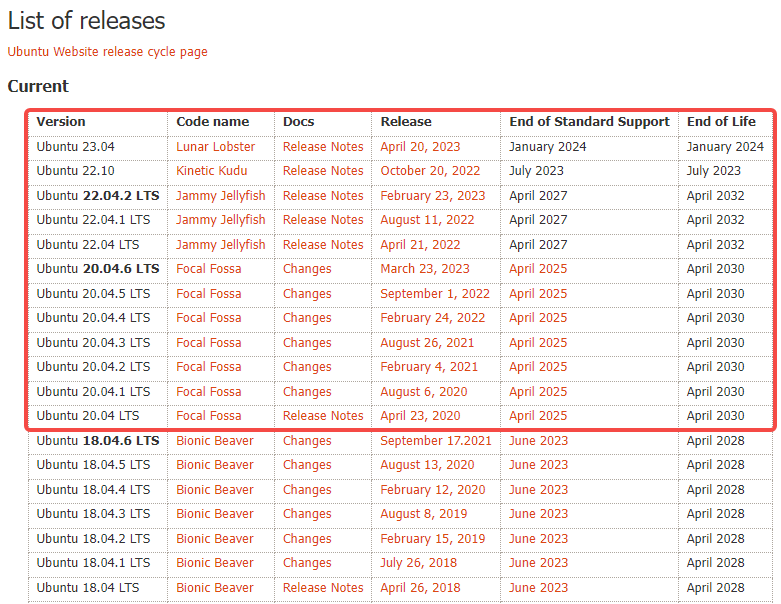Viewport: 781px width, 604px height.
Task: Open the Kinetic Kudu code name link
Action: pyautogui.click(x=211, y=171)
